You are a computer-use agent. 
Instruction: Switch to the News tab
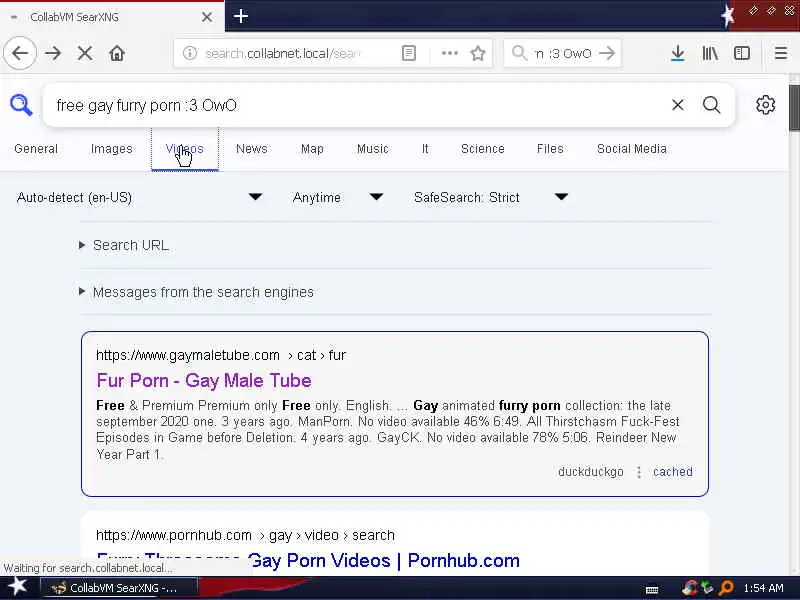point(252,149)
